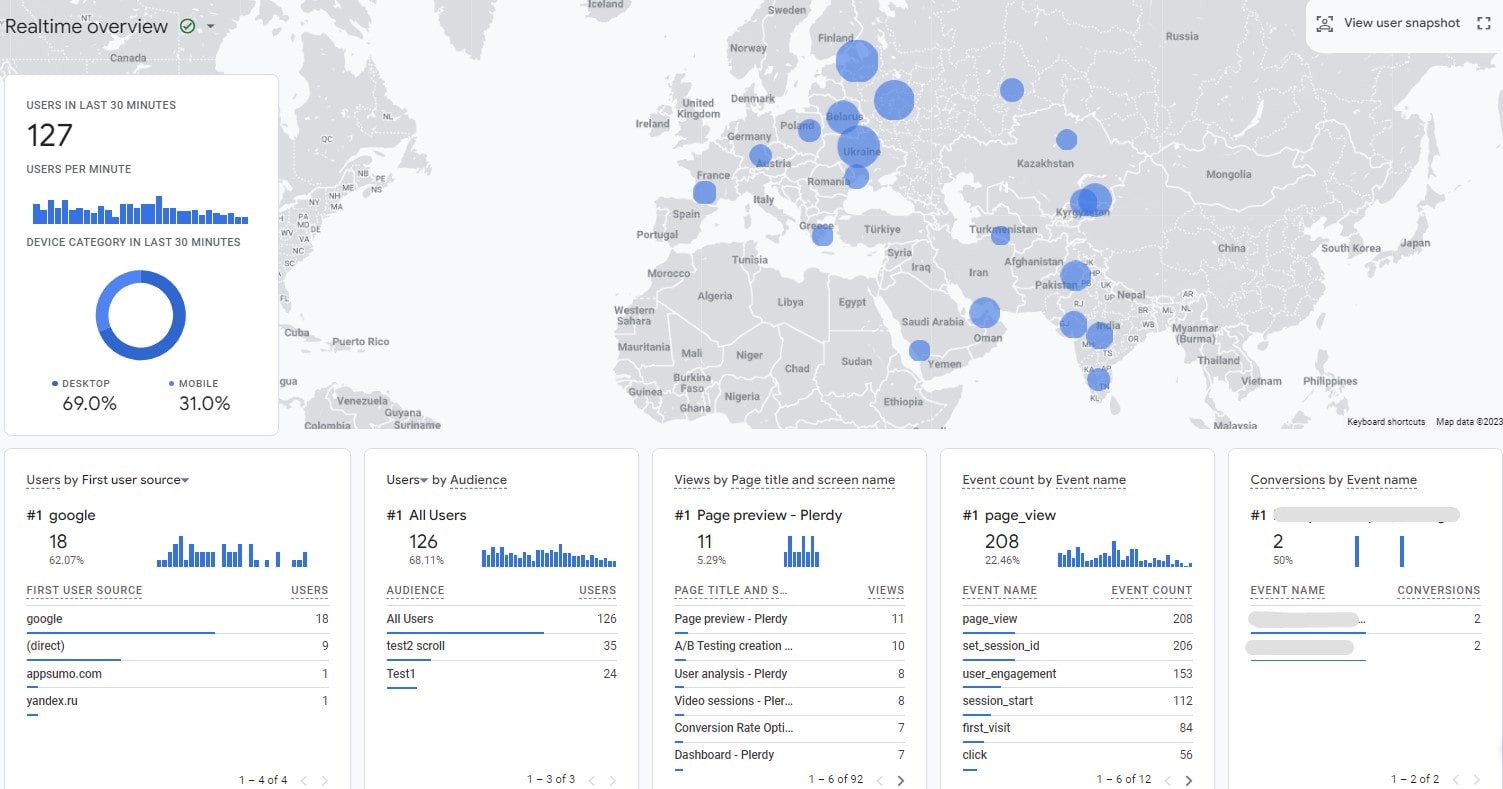1503x789 pixels.
Task: Enter fullscreen map with expand icon
Action: (1483, 23)
